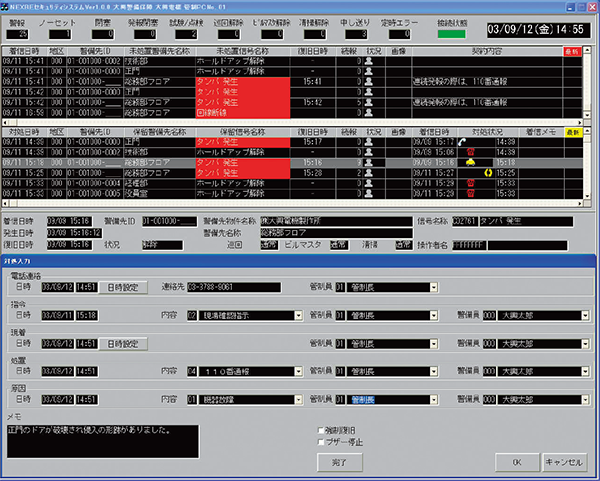Click yellow patrol car icon in highlighted row
This screenshot has width=600, height=481.
[x=470, y=162]
